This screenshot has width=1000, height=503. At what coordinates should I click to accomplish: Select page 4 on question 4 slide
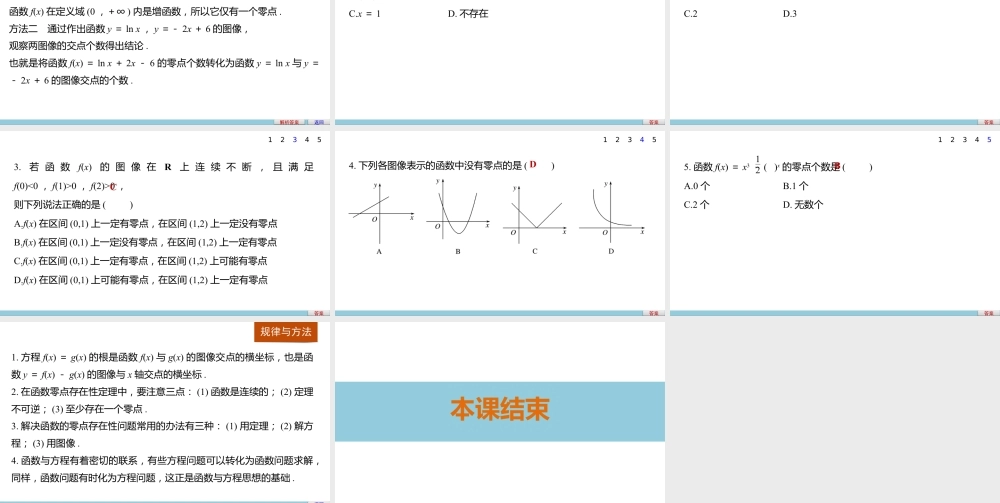[x=642, y=140]
